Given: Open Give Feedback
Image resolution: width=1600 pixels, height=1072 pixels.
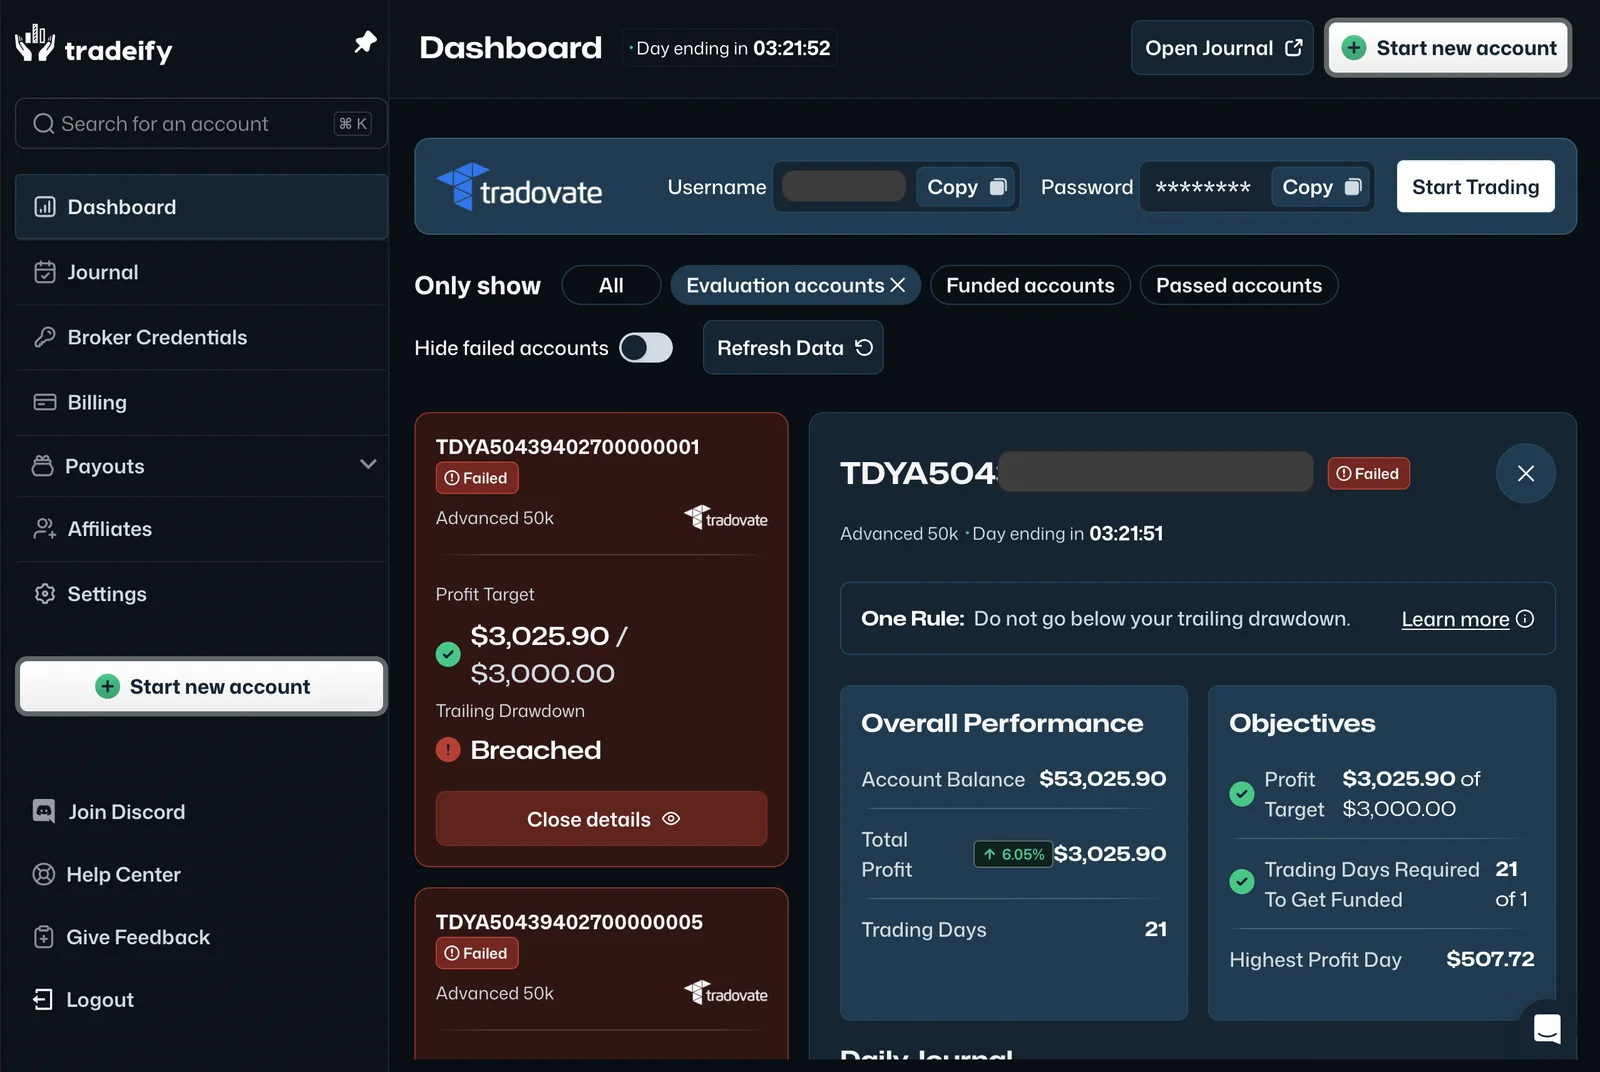Looking at the screenshot, I should point(138,937).
